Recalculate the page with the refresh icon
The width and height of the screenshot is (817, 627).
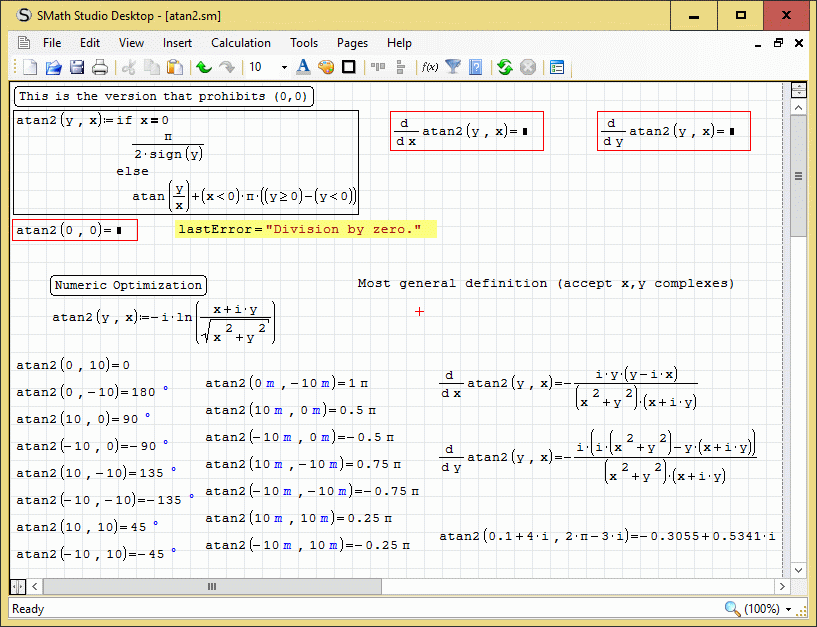(505, 67)
